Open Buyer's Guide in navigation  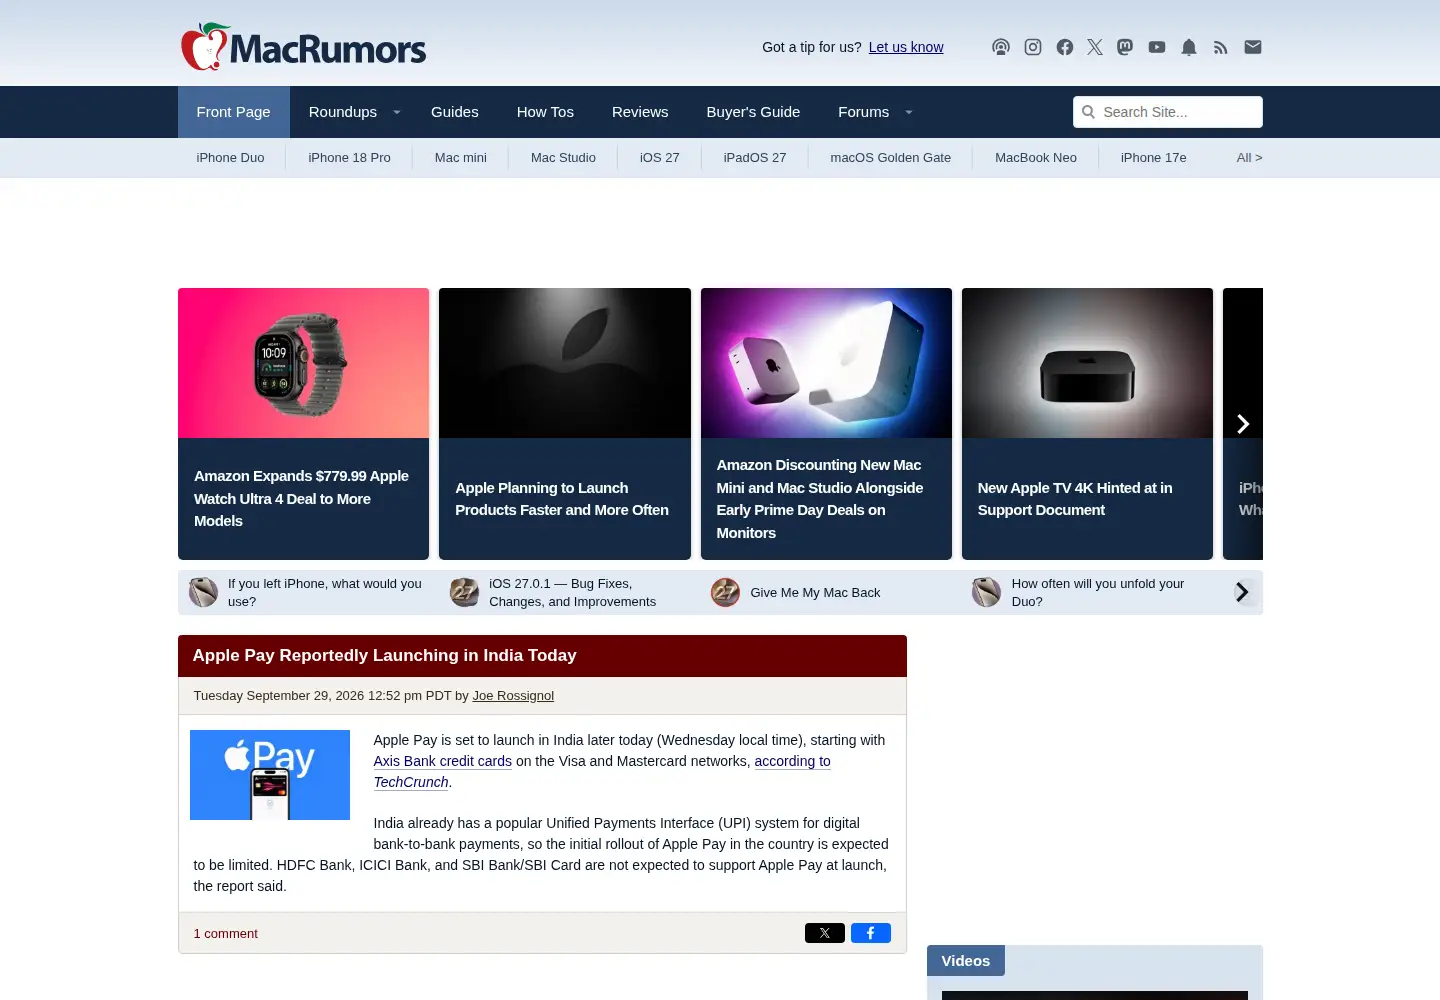[x=753, y=112]
